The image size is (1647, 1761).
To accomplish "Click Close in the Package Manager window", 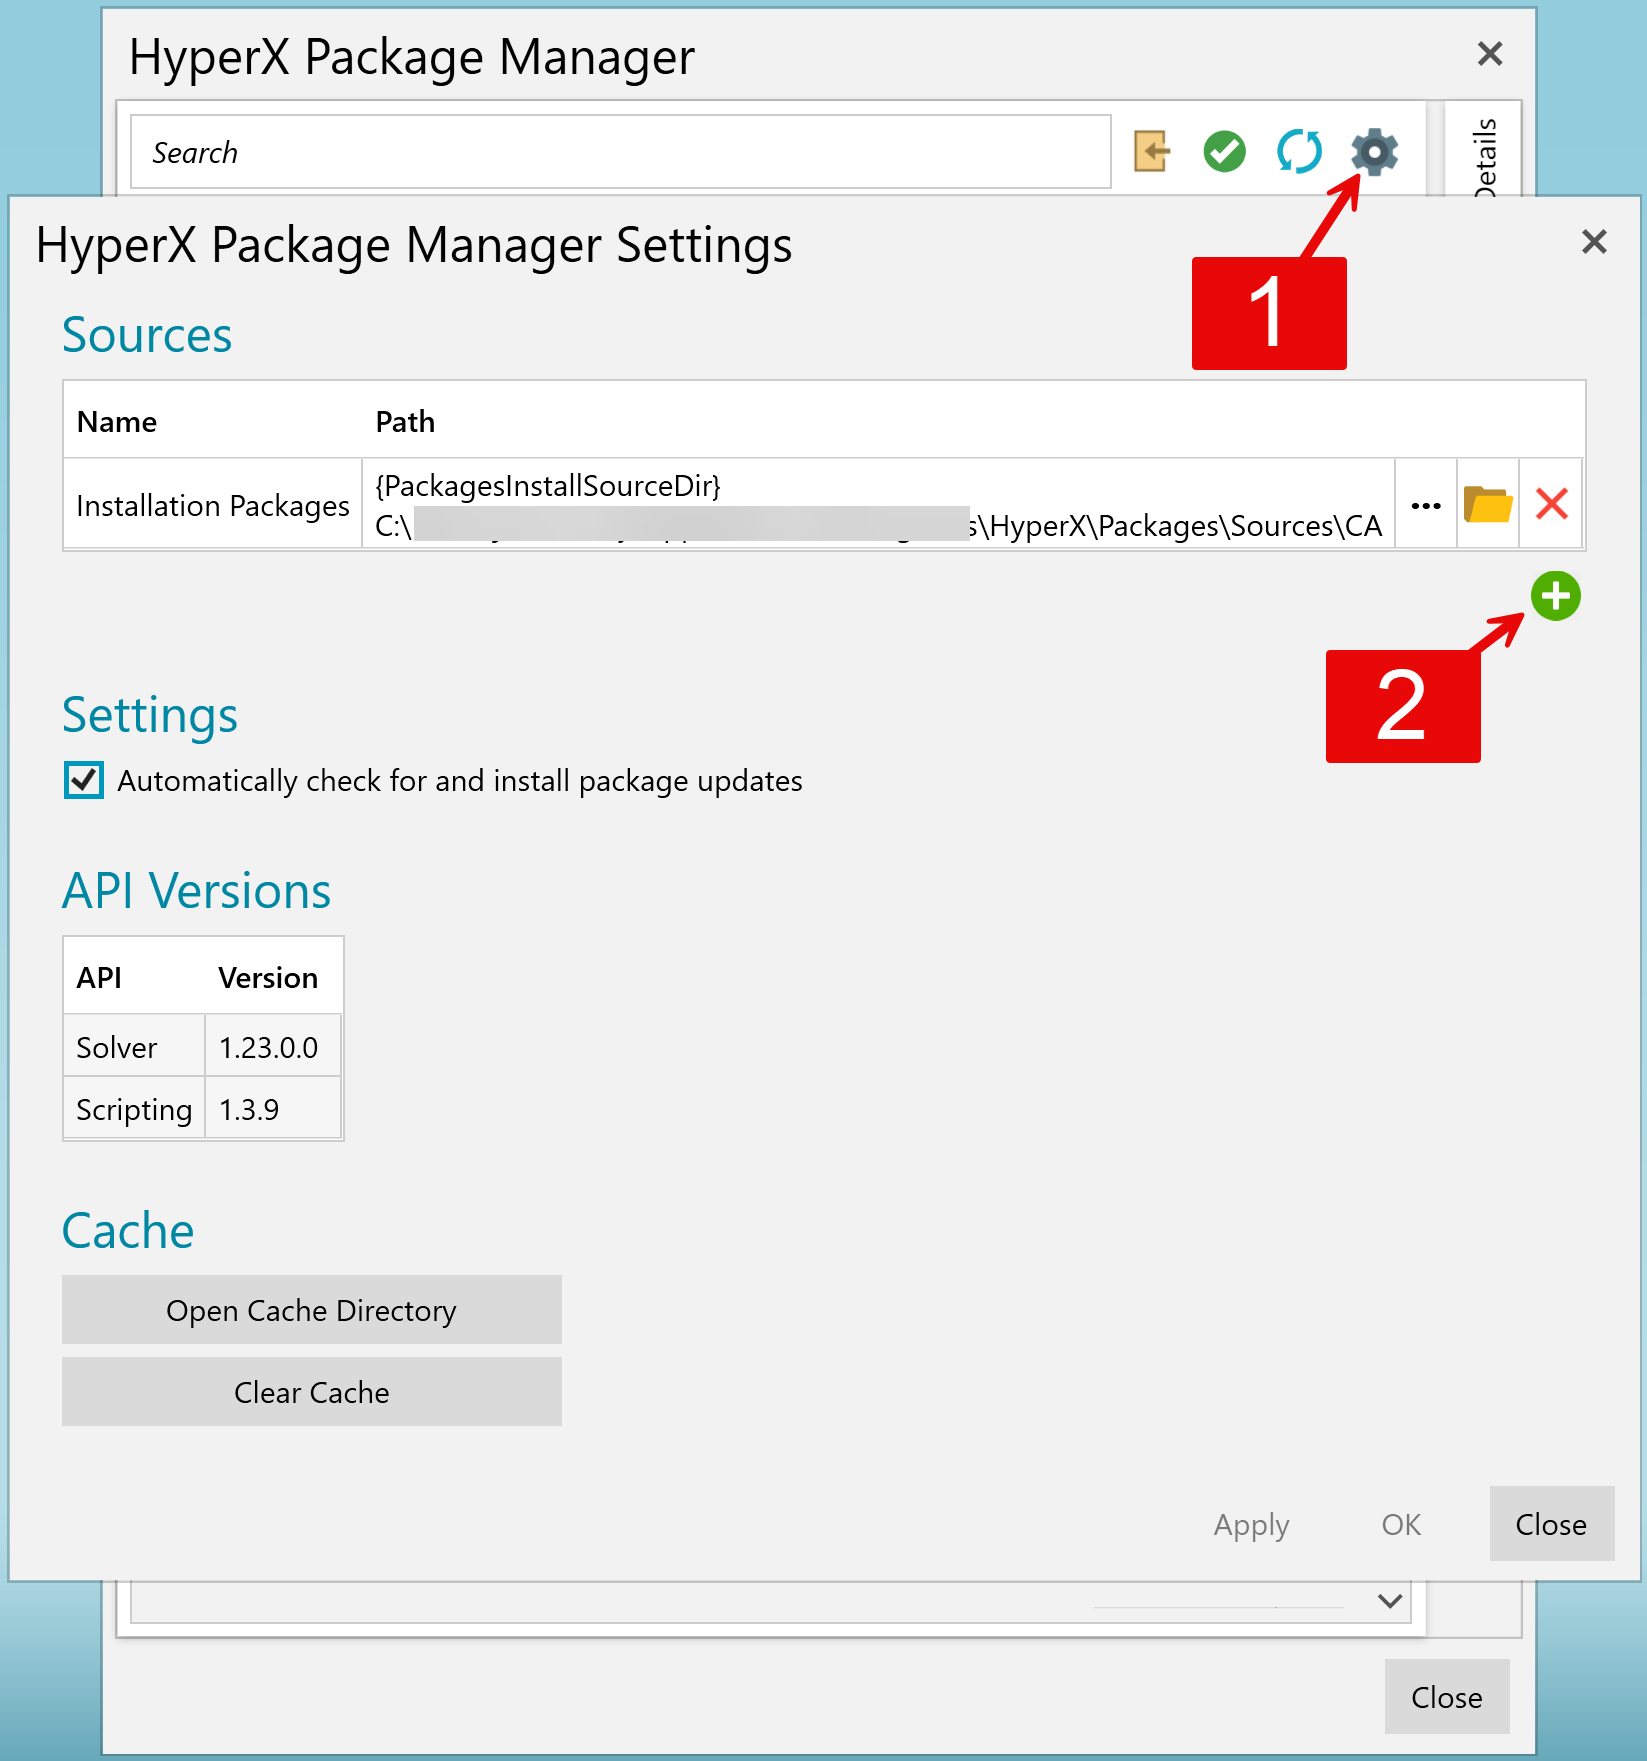I will (x=1447, y=1697).
